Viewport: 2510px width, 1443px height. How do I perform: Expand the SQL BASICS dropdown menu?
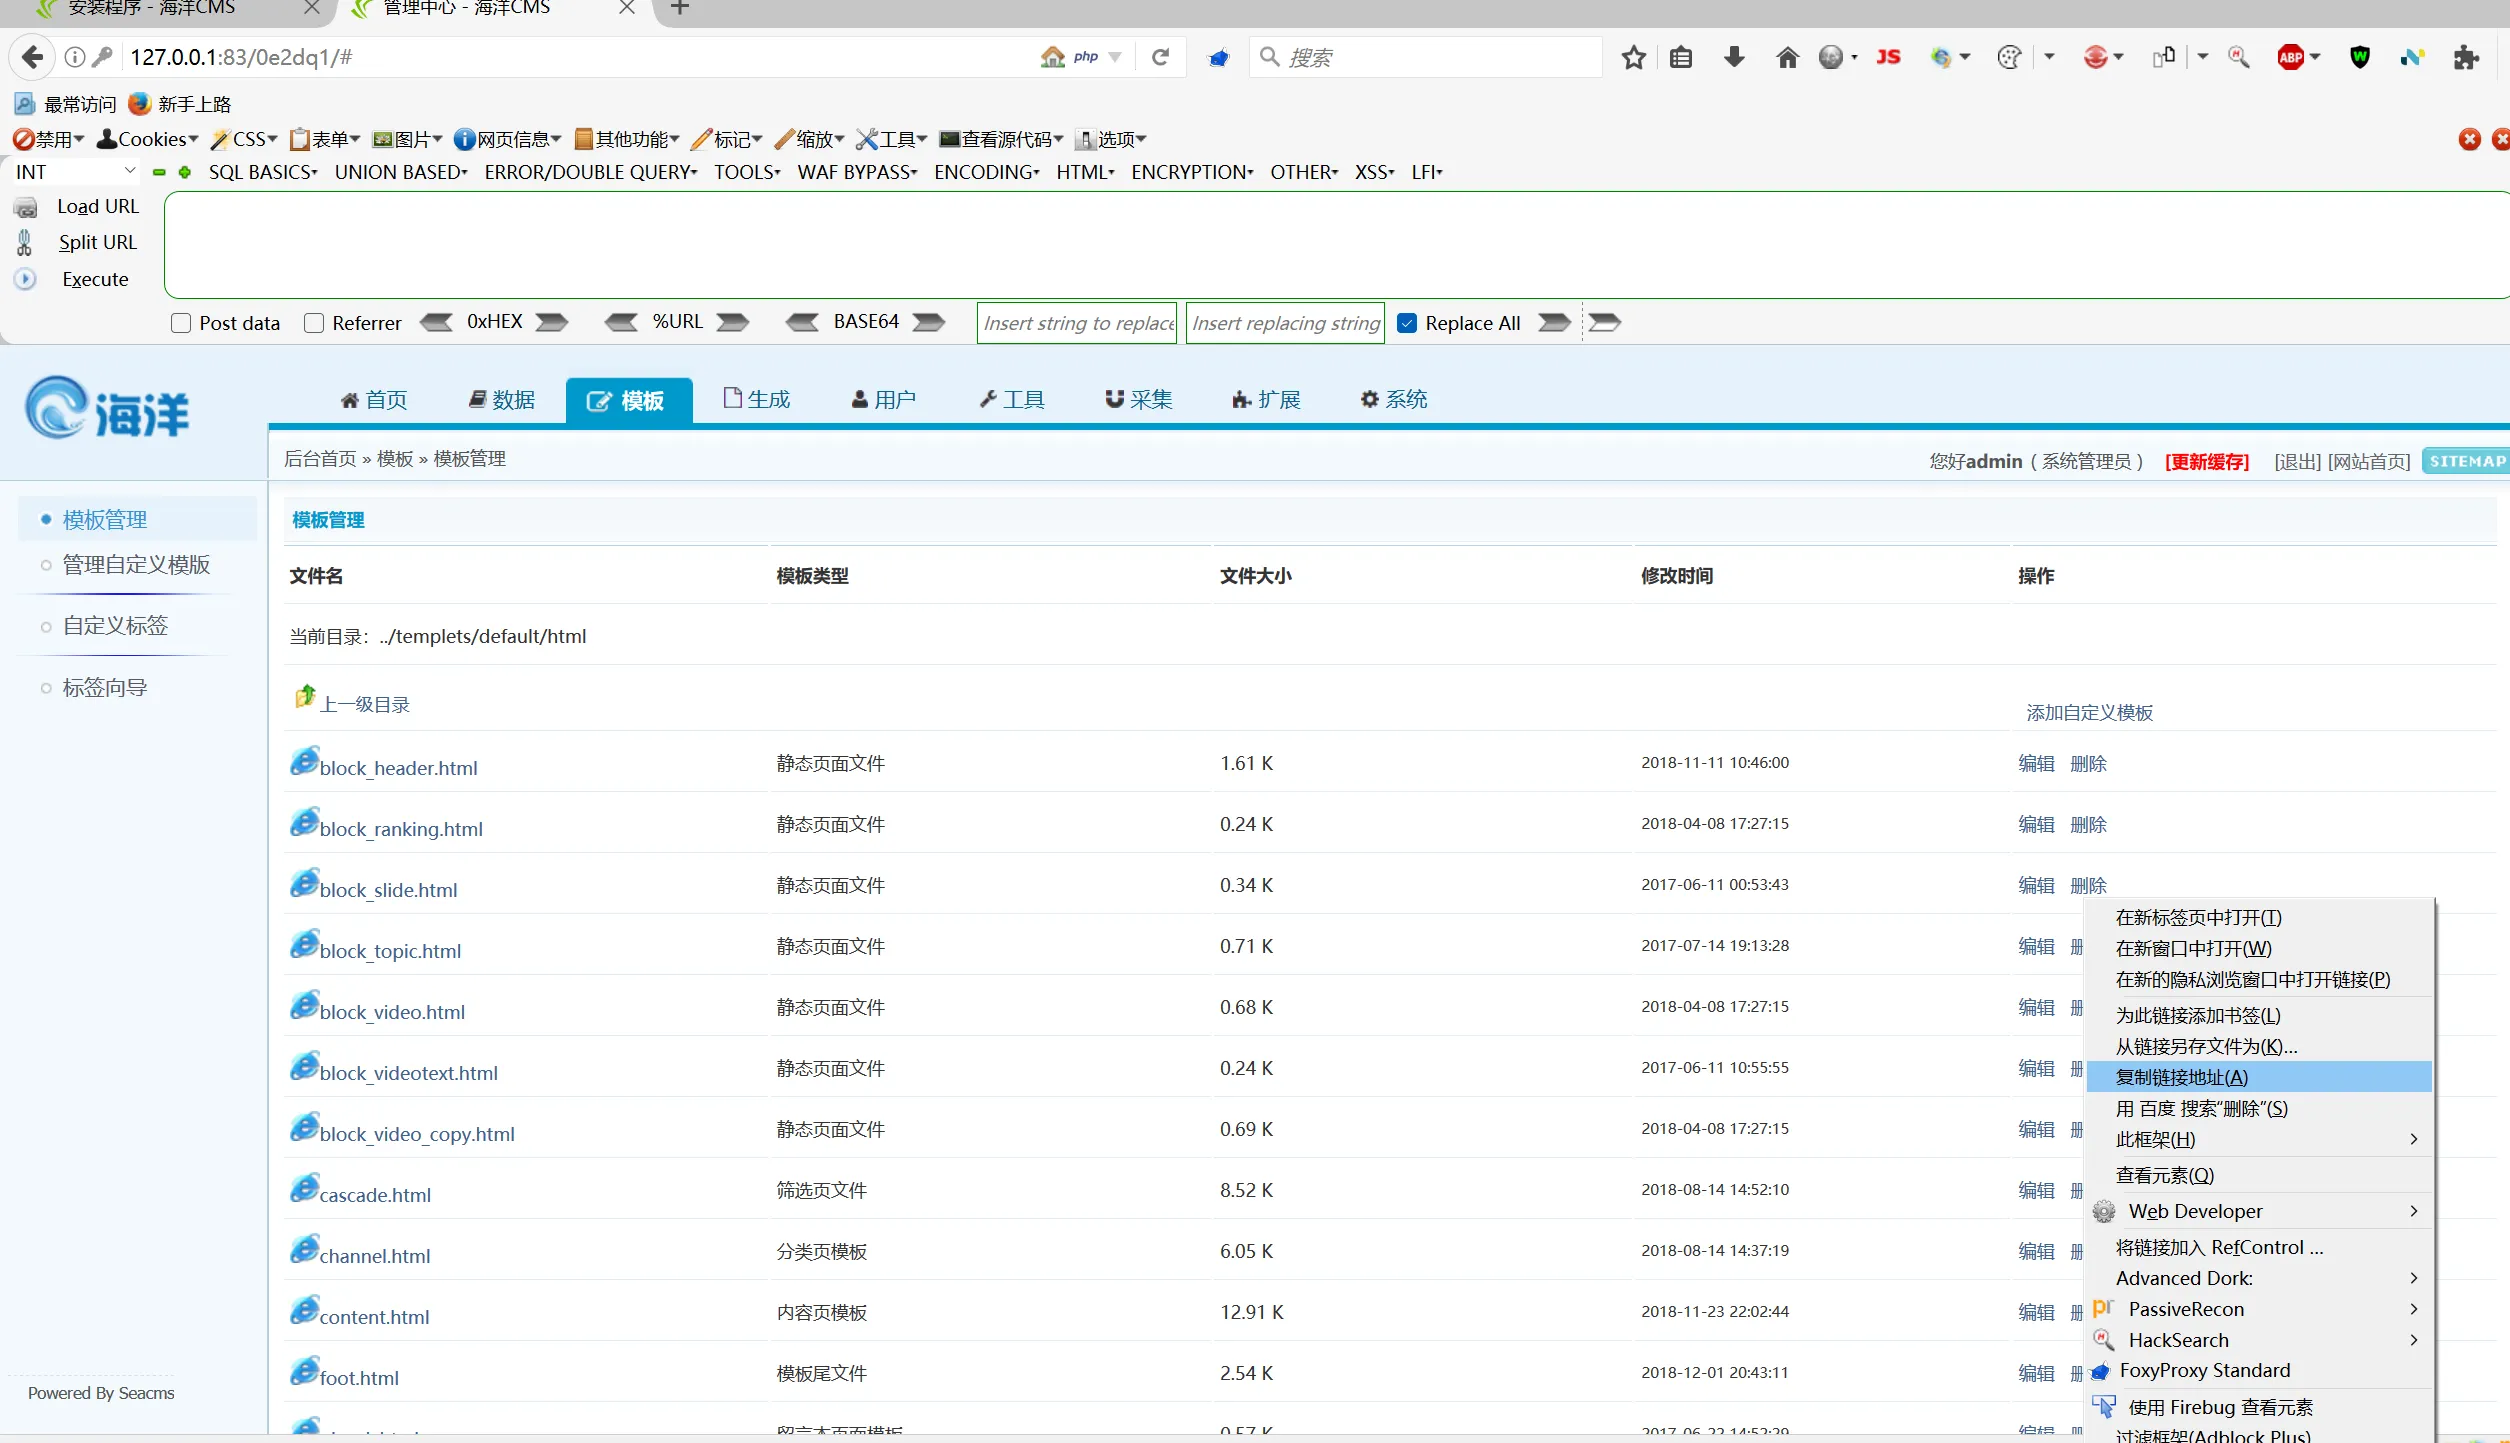coord(262,172)
